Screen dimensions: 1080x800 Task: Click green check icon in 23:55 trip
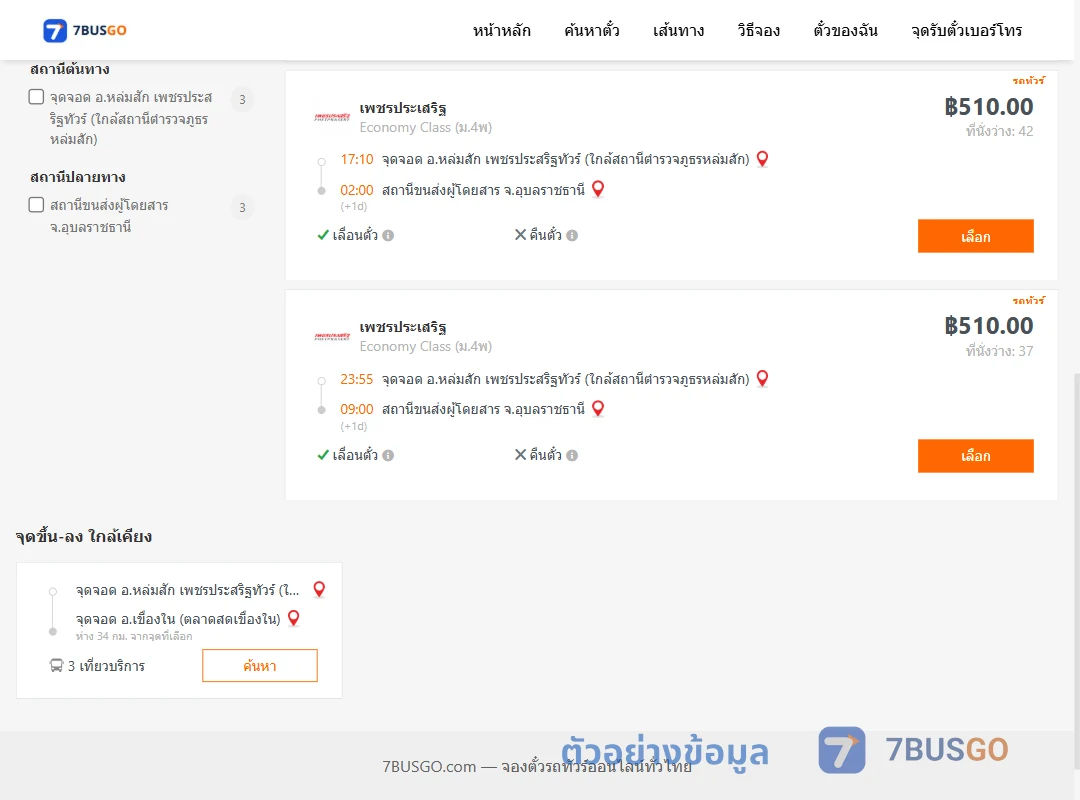click(322, 455)
